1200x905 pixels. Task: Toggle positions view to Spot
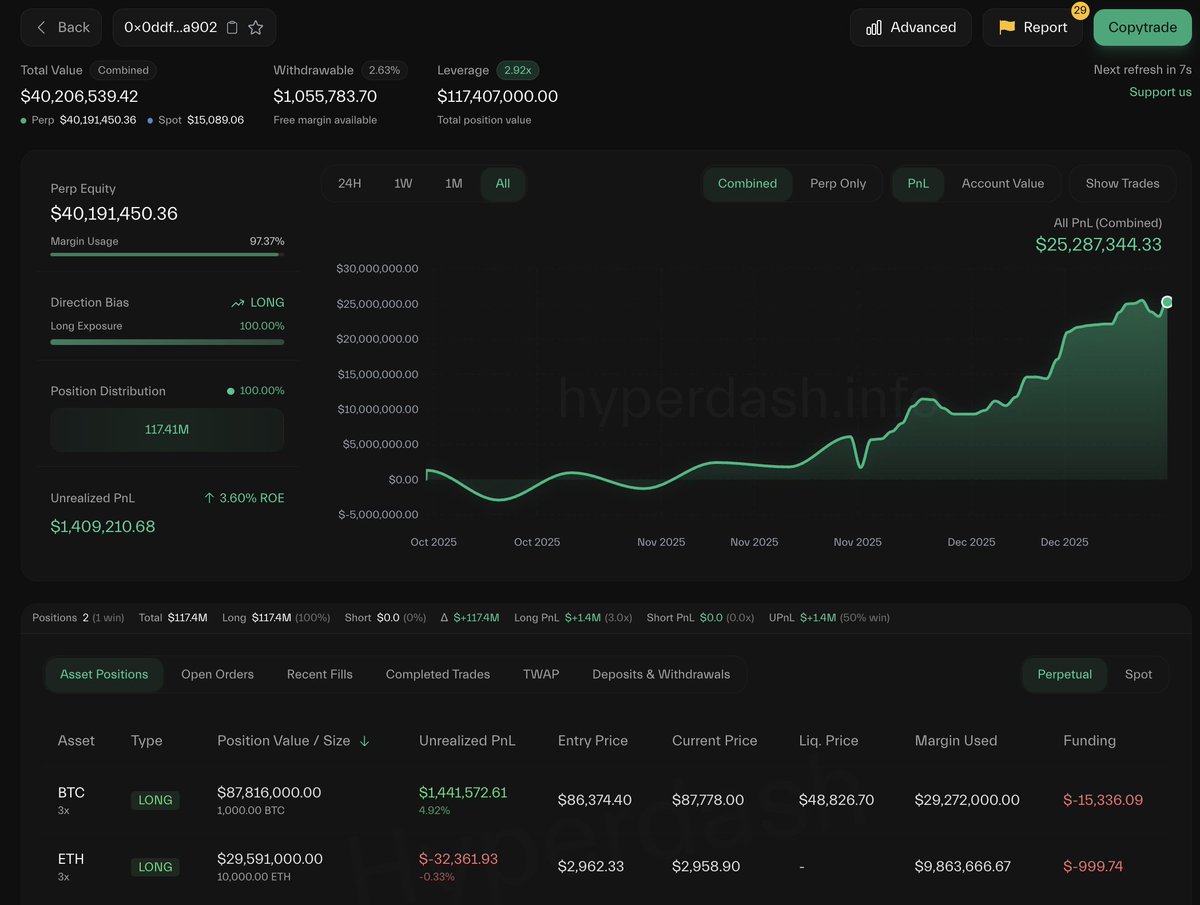[x=1139, y=674]
